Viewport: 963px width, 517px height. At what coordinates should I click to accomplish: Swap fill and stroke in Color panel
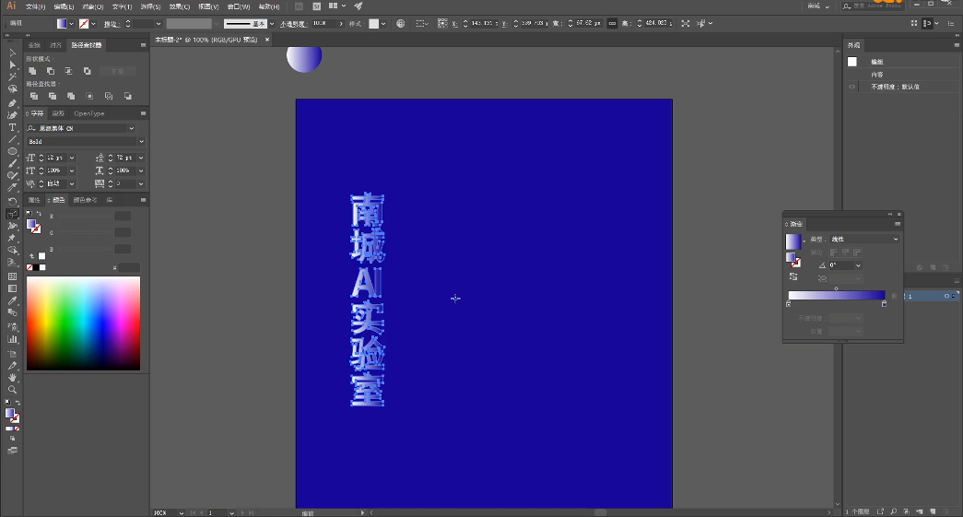click(39, 213)
